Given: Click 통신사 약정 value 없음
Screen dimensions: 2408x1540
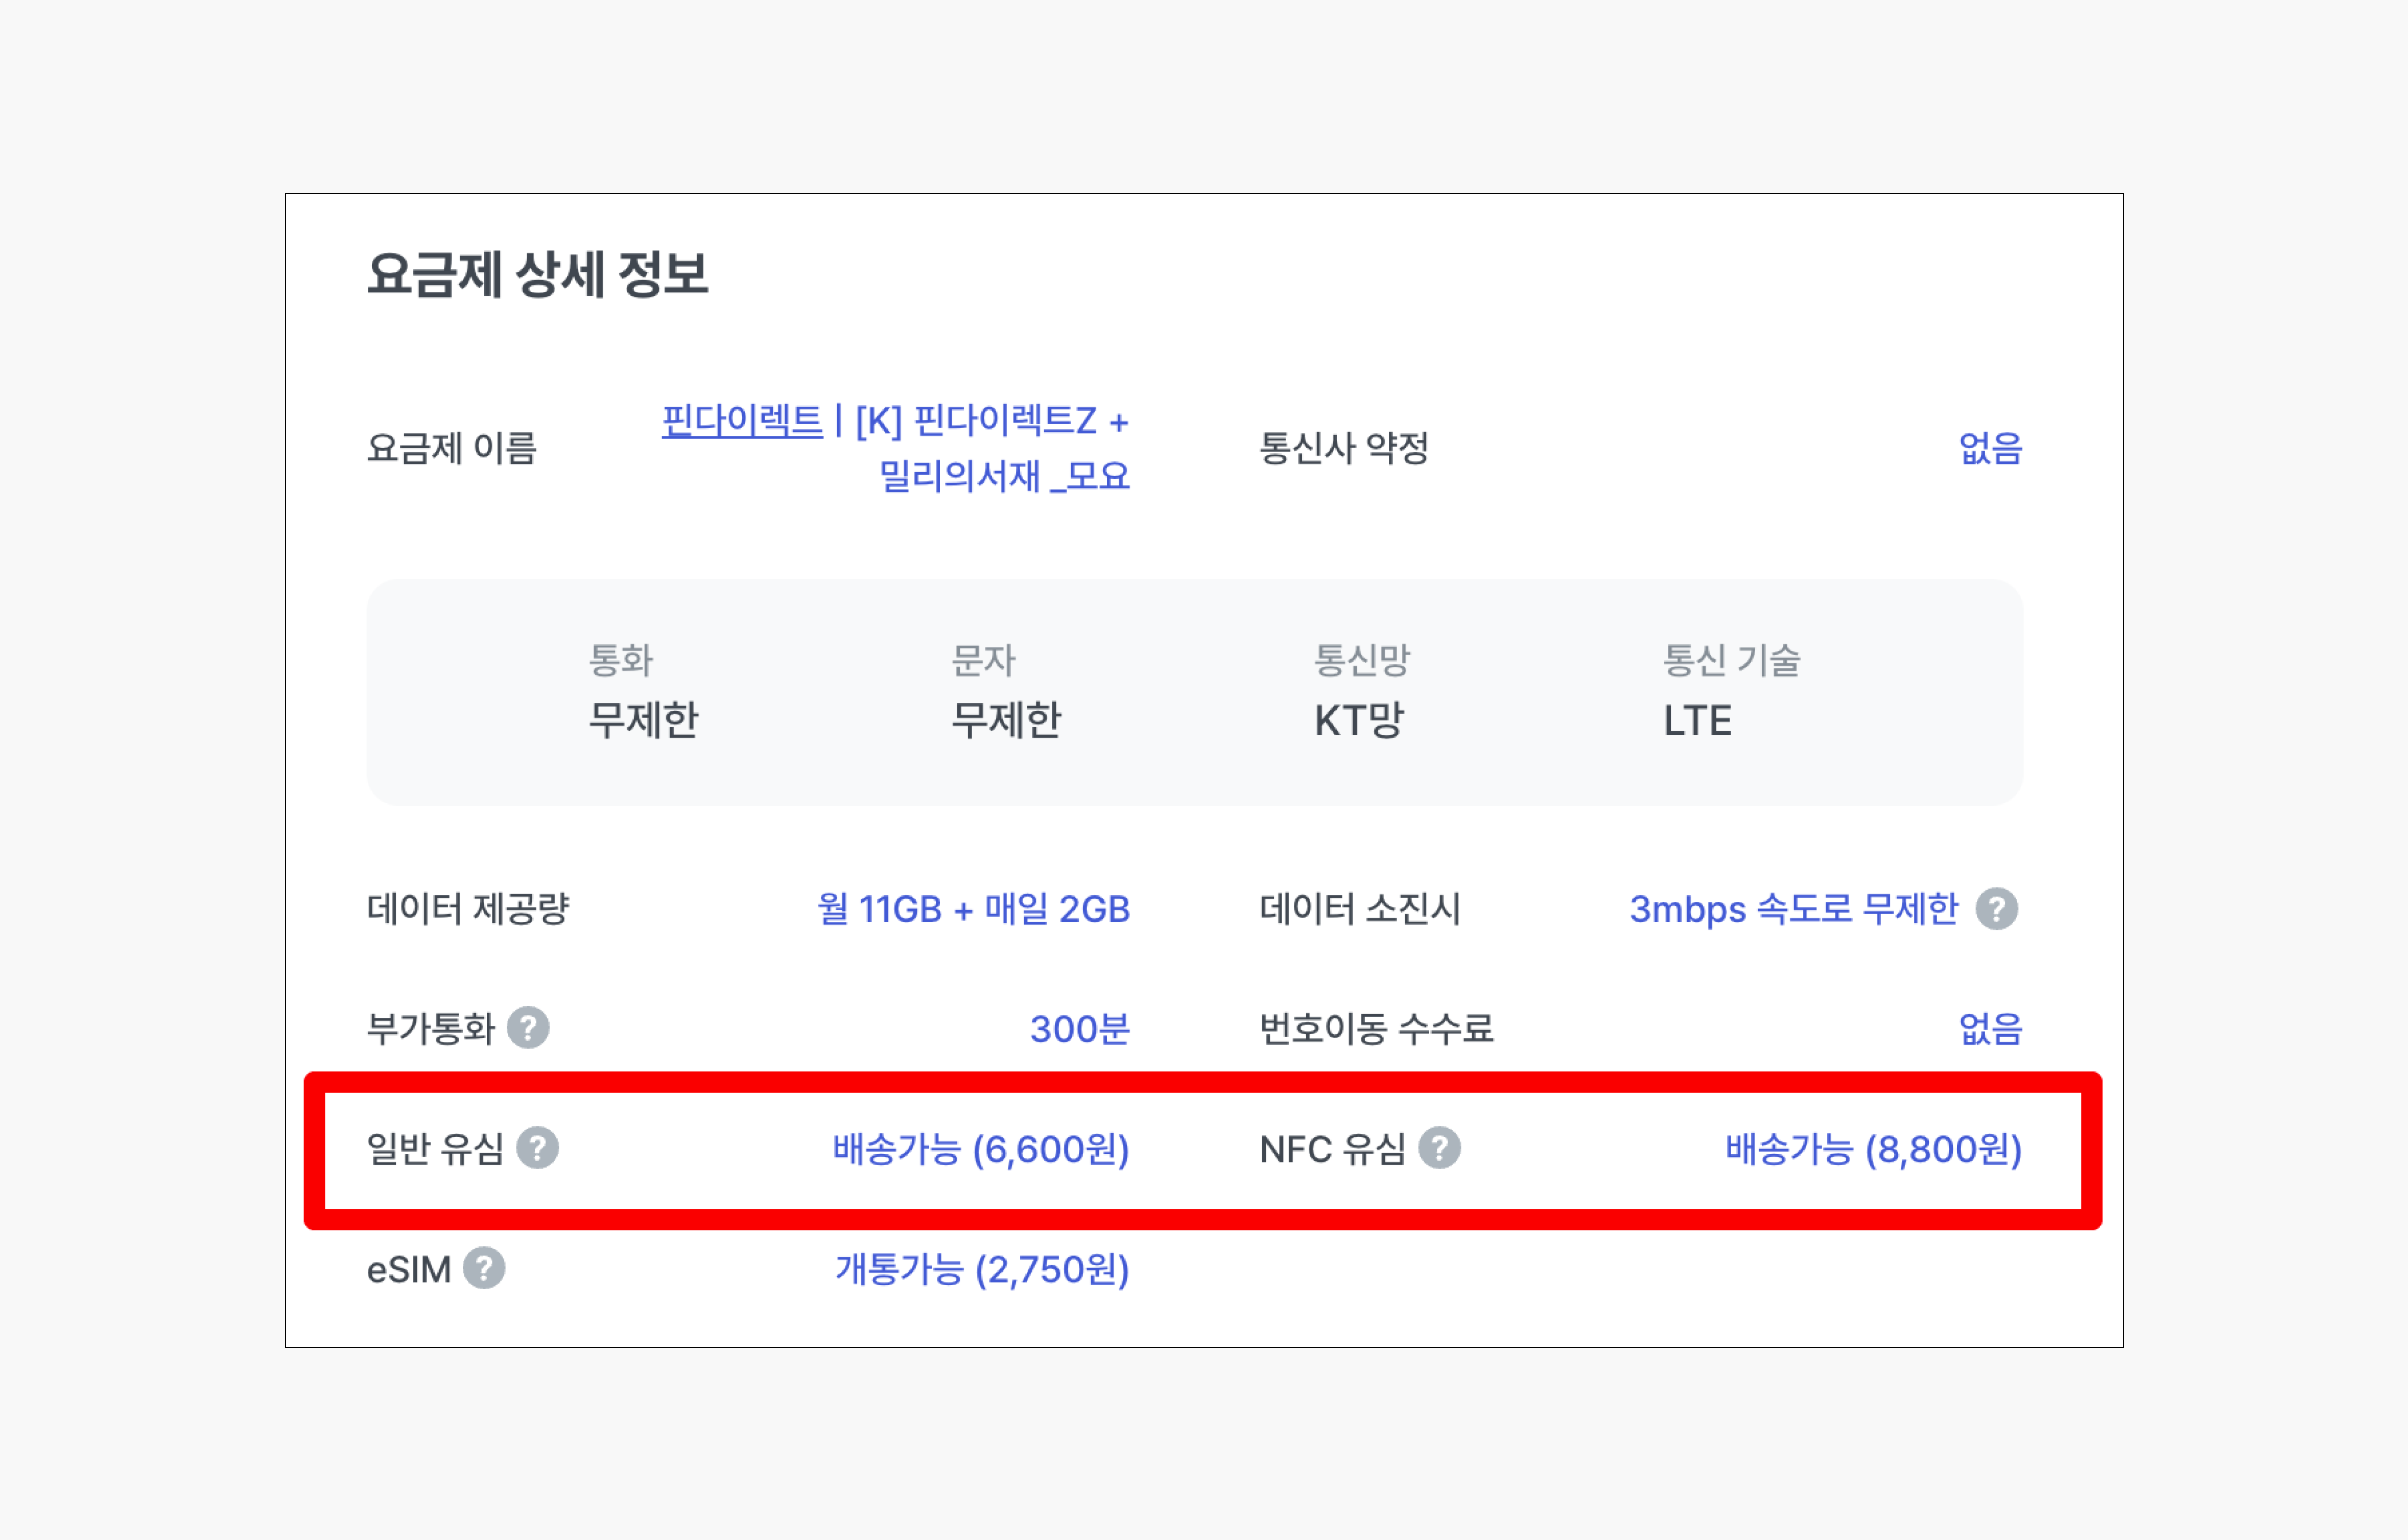Looking at the screenshot, I should click(x=1990, y=448).
